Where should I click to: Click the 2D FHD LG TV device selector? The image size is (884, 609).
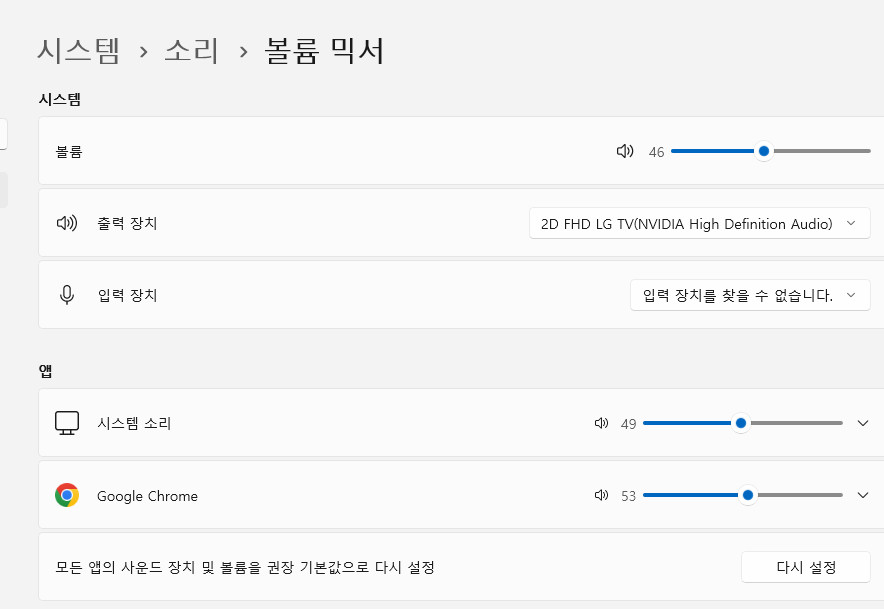pos(699,223)
